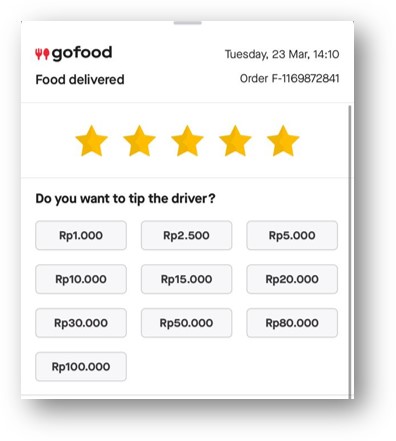Select the Rp20.000 tip button
Viewport: 396px width, 441px height.
click(292, 279)
